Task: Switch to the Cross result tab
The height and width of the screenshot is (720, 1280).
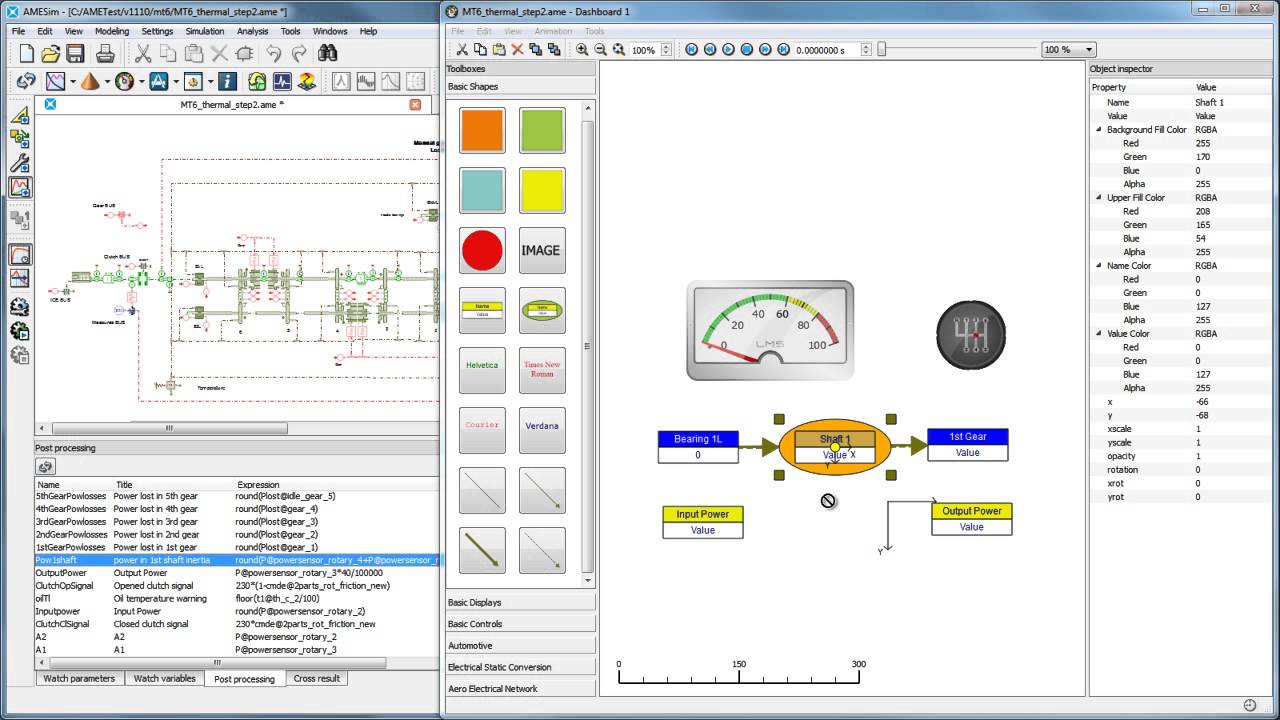Action: (x=317, y=678)
